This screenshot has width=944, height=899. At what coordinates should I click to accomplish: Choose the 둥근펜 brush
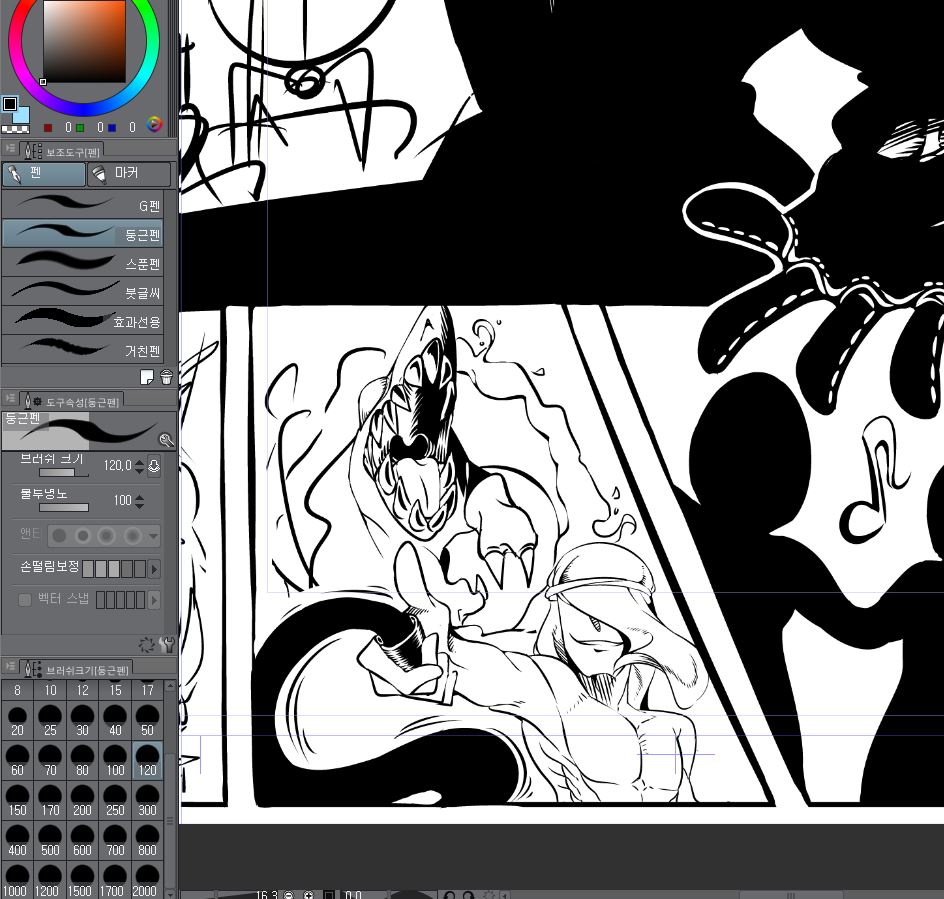click(x=83, y=234)
